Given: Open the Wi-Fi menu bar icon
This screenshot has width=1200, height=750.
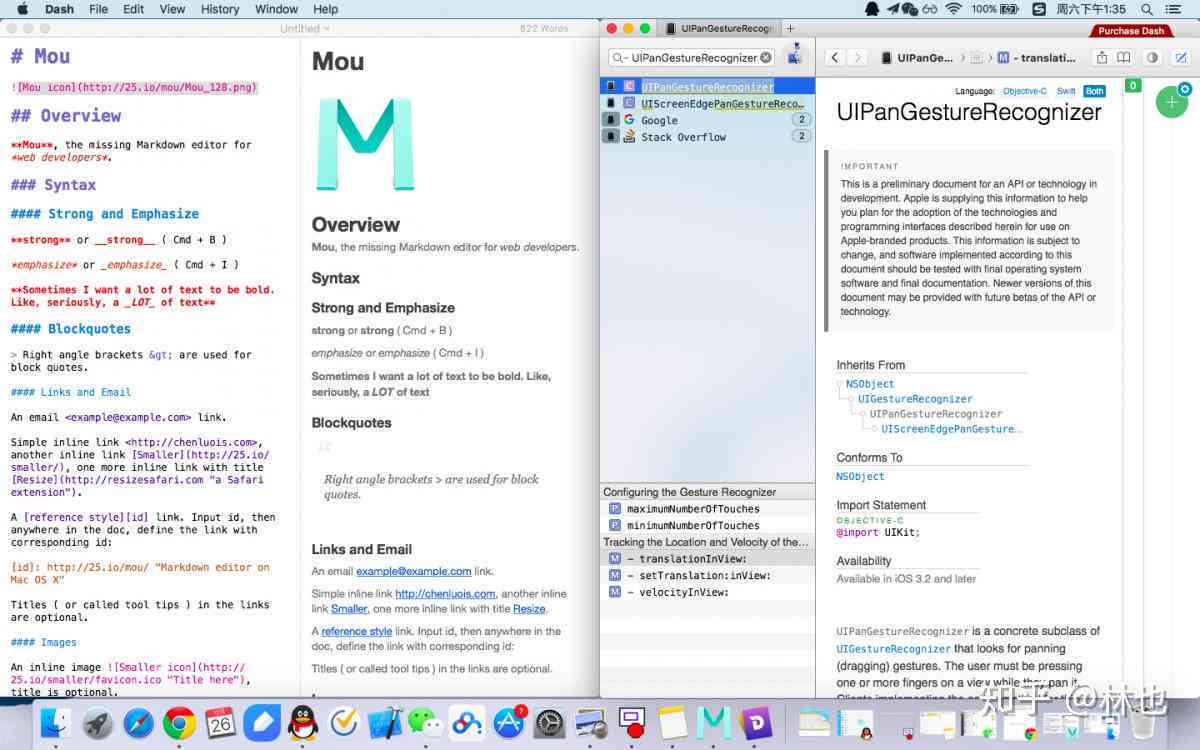Looking at the screenshot, I should pos(952,9).
